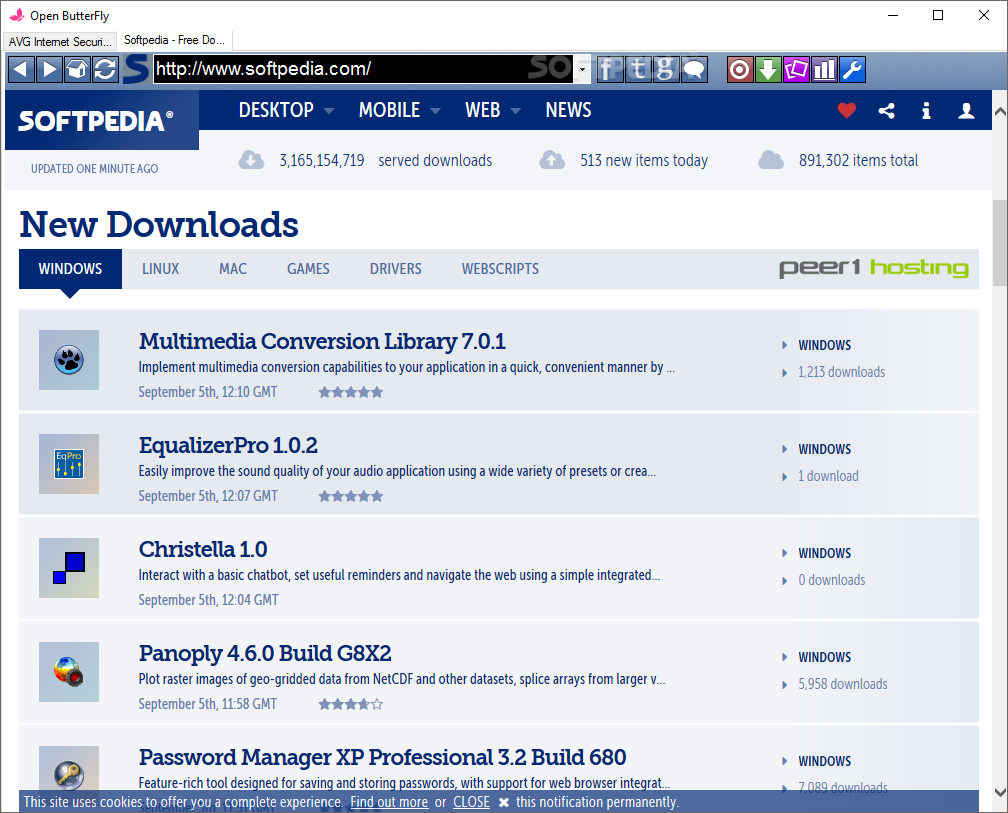Switch to the AVG Internet Security tab
This screenshot has width=1008, height=813.
click(60, 42)
